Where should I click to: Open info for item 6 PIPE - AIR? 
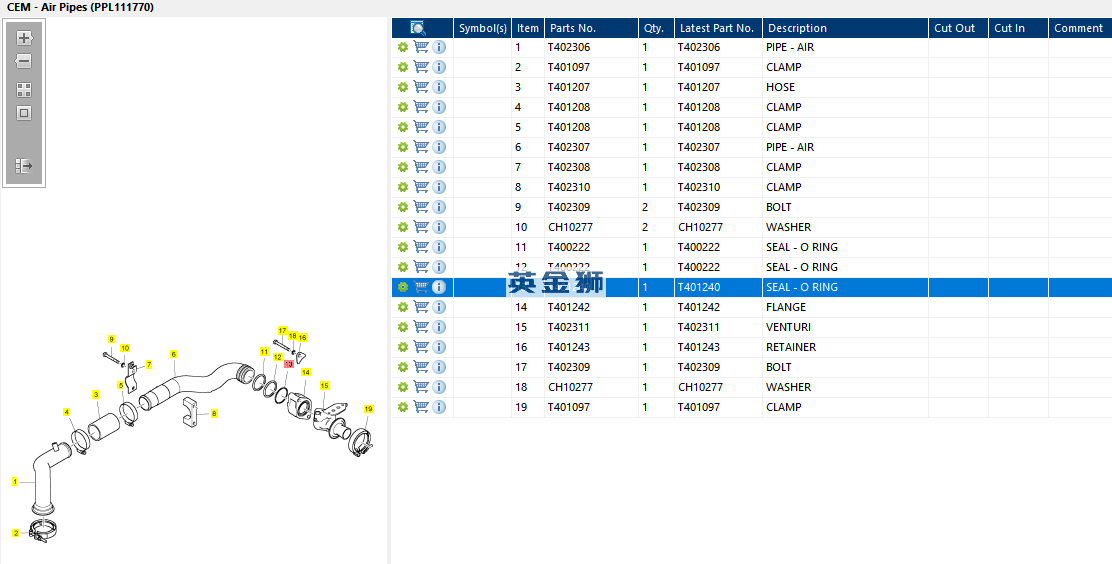click(439, 147)
